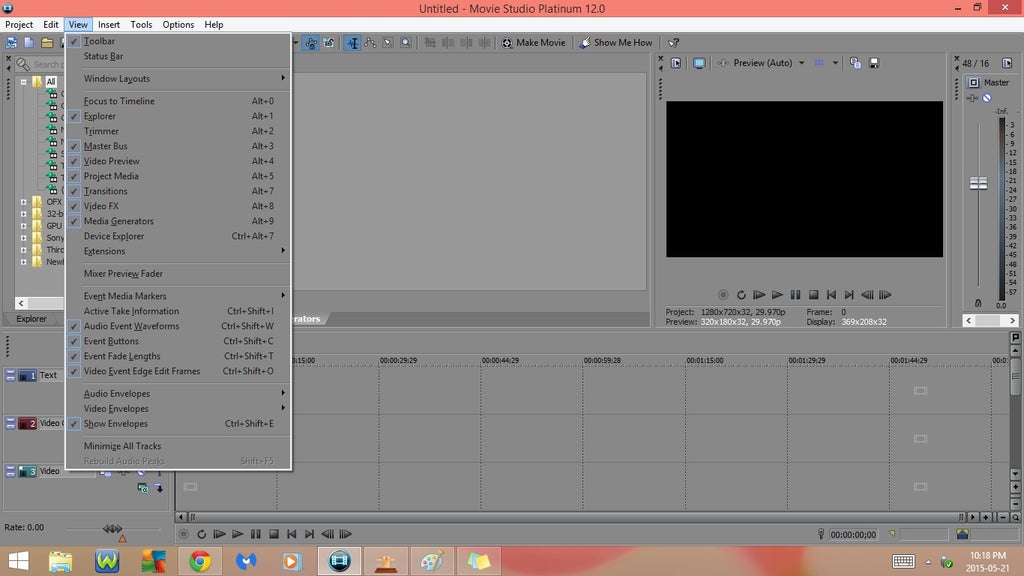This screenshot has width=1024, height=576.
Task: Pause playback in the preview transport
Action: [795, 295]
